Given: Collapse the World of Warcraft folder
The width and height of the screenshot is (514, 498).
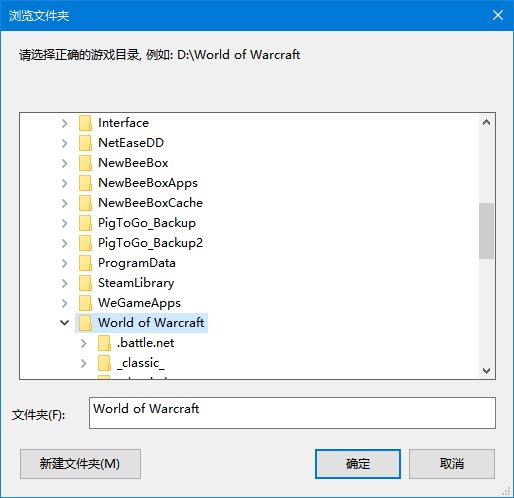Looking at the screenshot, I should [x=64, y=323].
